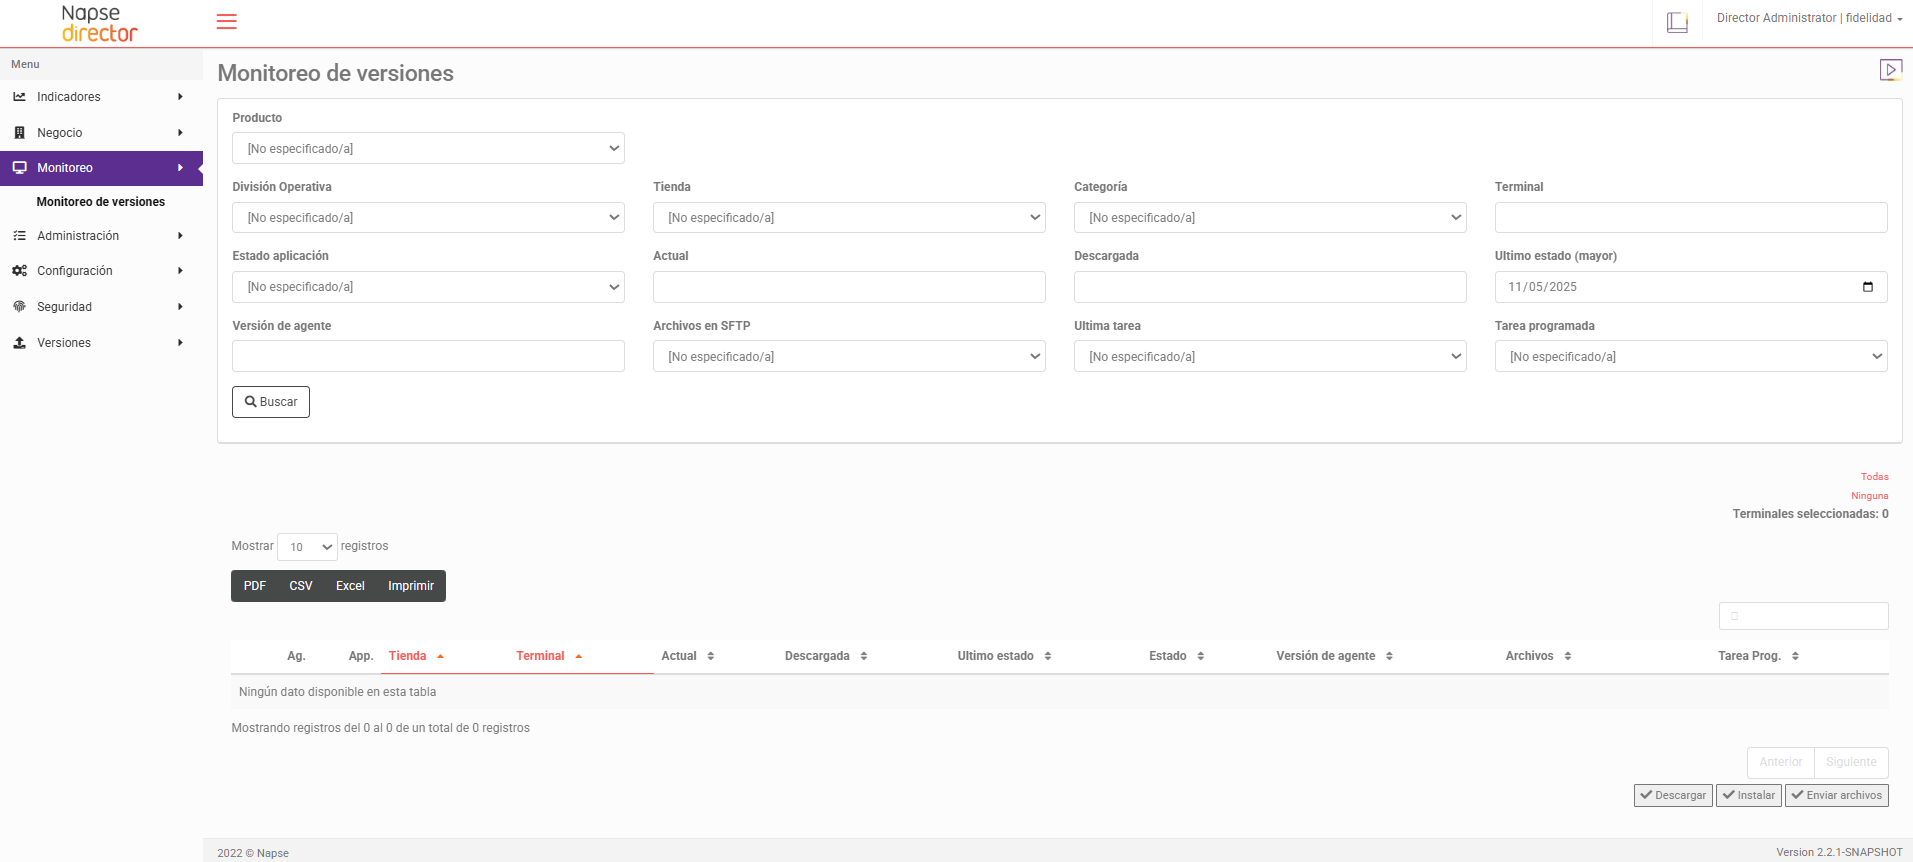The width and height of the screenshot is (1913, 862).
Task: Open the Categoría dropdown
Action: coord(1270,218)
